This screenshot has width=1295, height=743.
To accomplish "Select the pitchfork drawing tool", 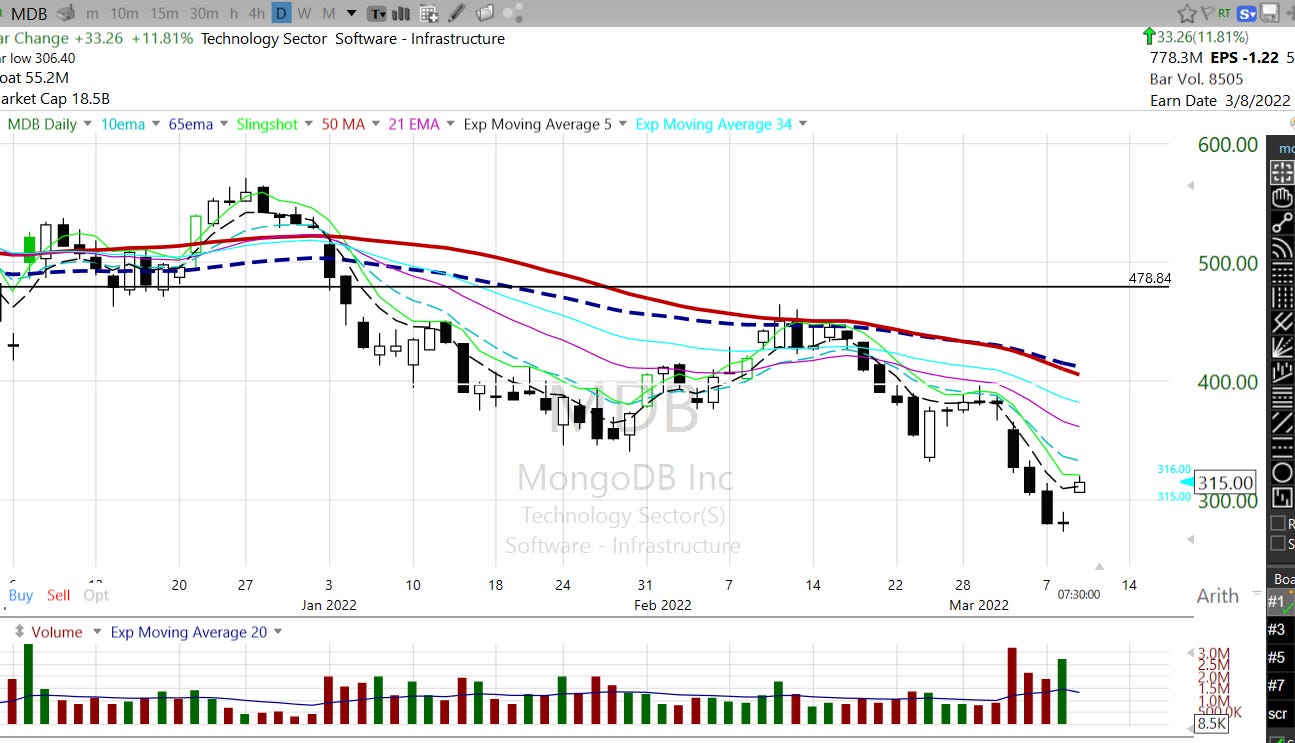I will tap(1281, 322).
